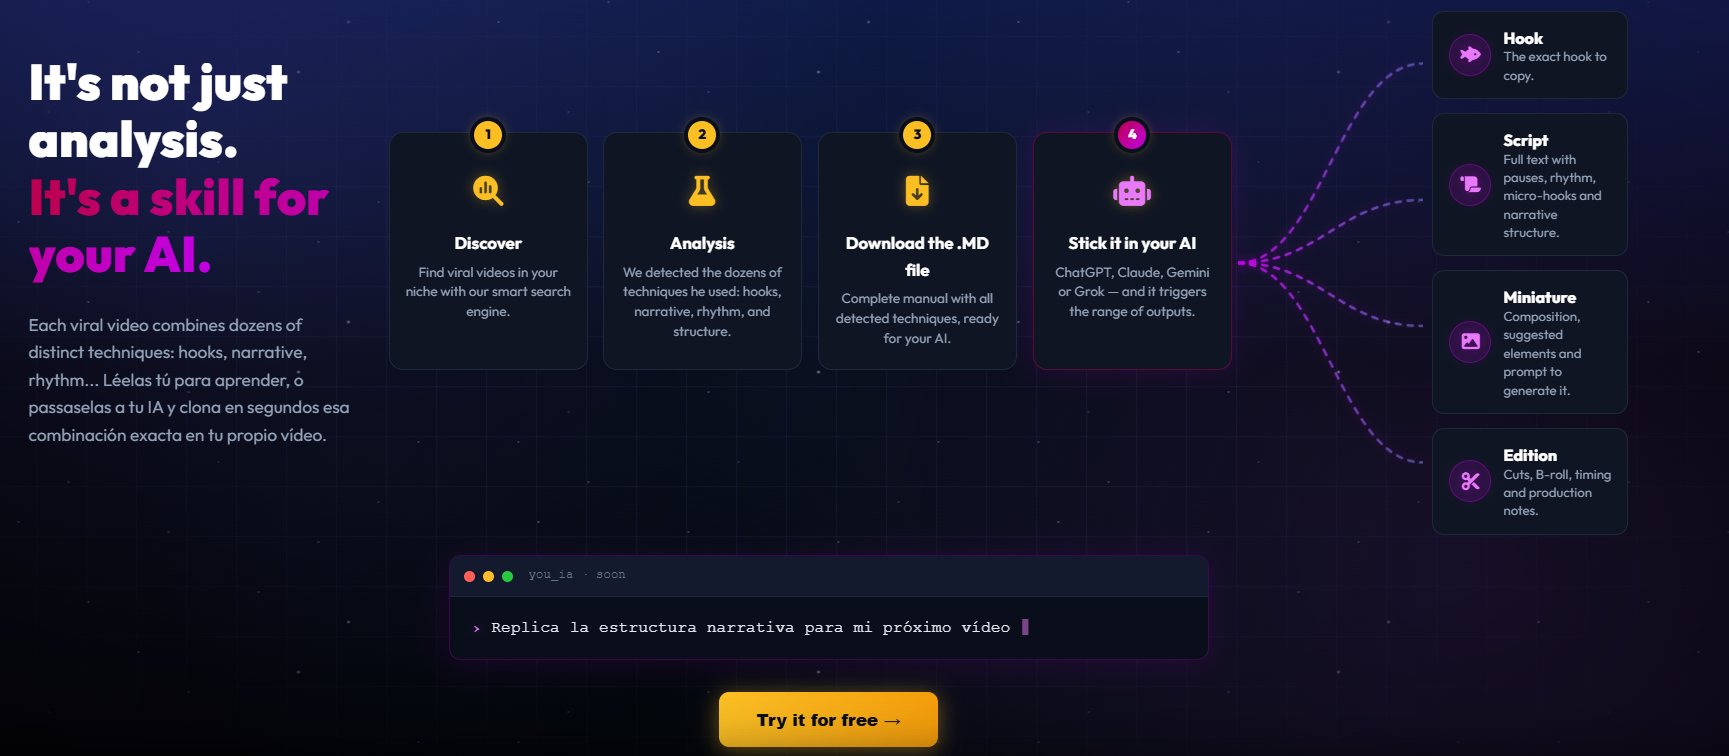Select the flask icon on the Analysis card
Screen dimensions: 1729x756
tap(702, 191)
